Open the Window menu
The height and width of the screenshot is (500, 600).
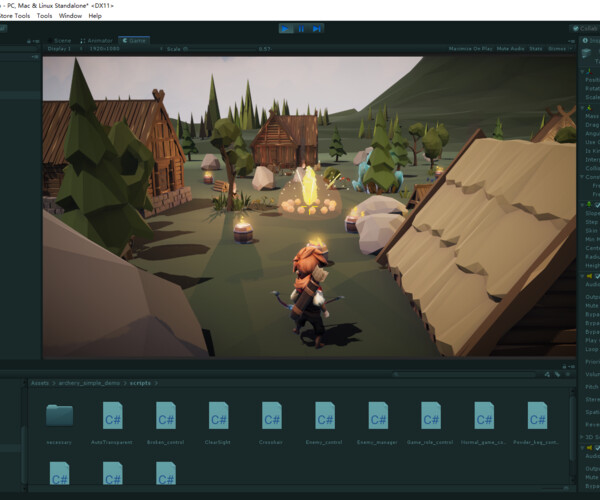70,16
